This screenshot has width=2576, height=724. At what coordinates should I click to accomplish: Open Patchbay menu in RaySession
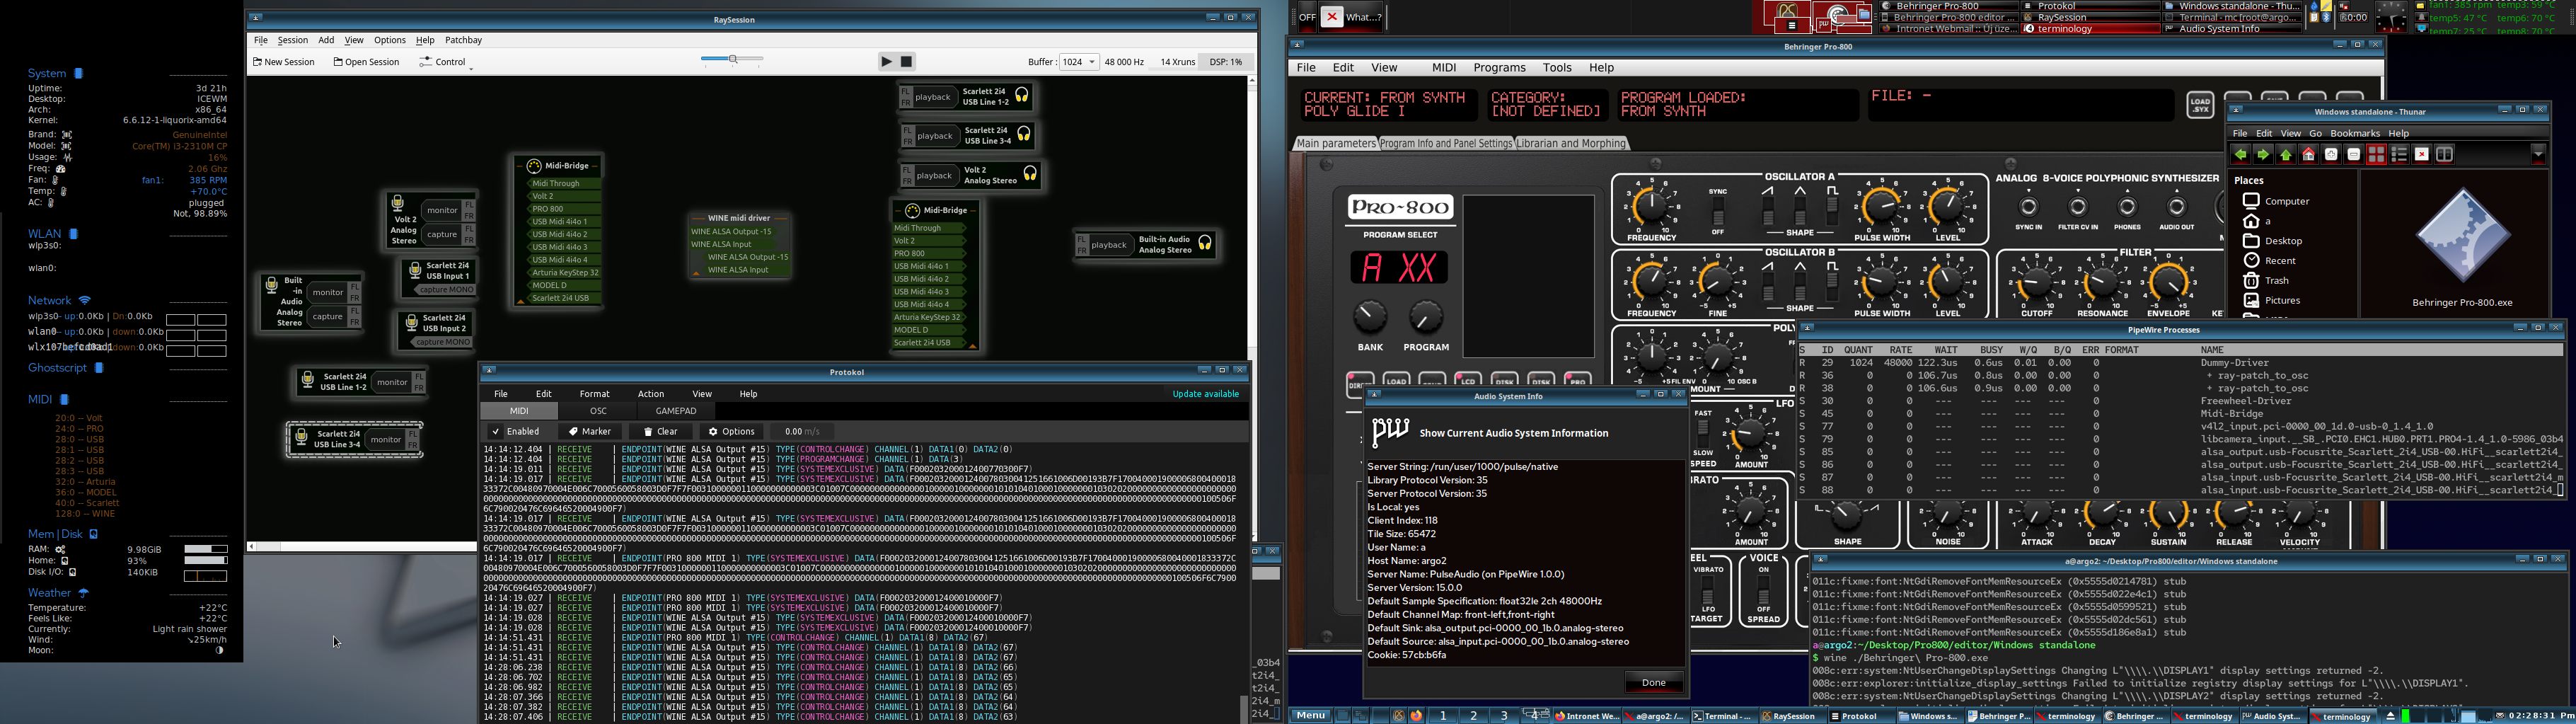pos(463,40)
